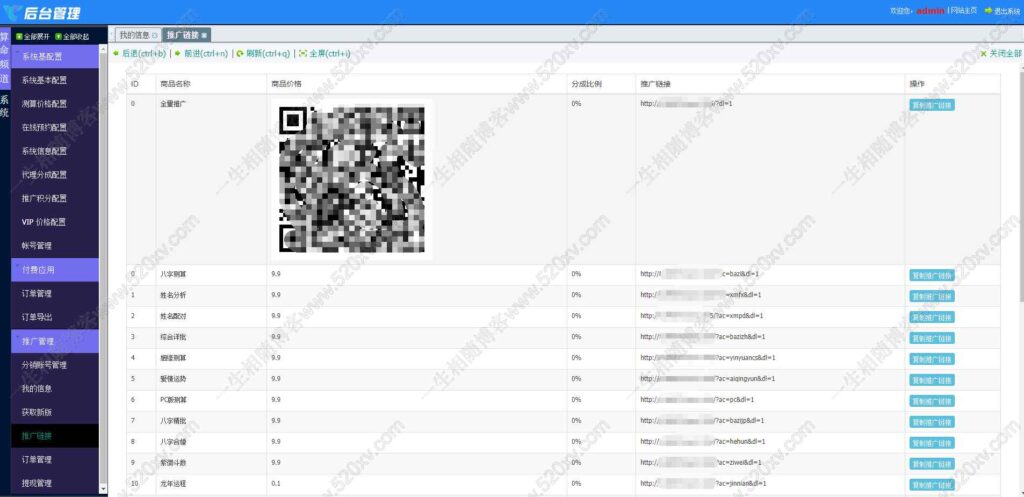Click the 全屏 fullscreen icon
The width and height of the screenshot is (1024, 497).
coord(302,54)
